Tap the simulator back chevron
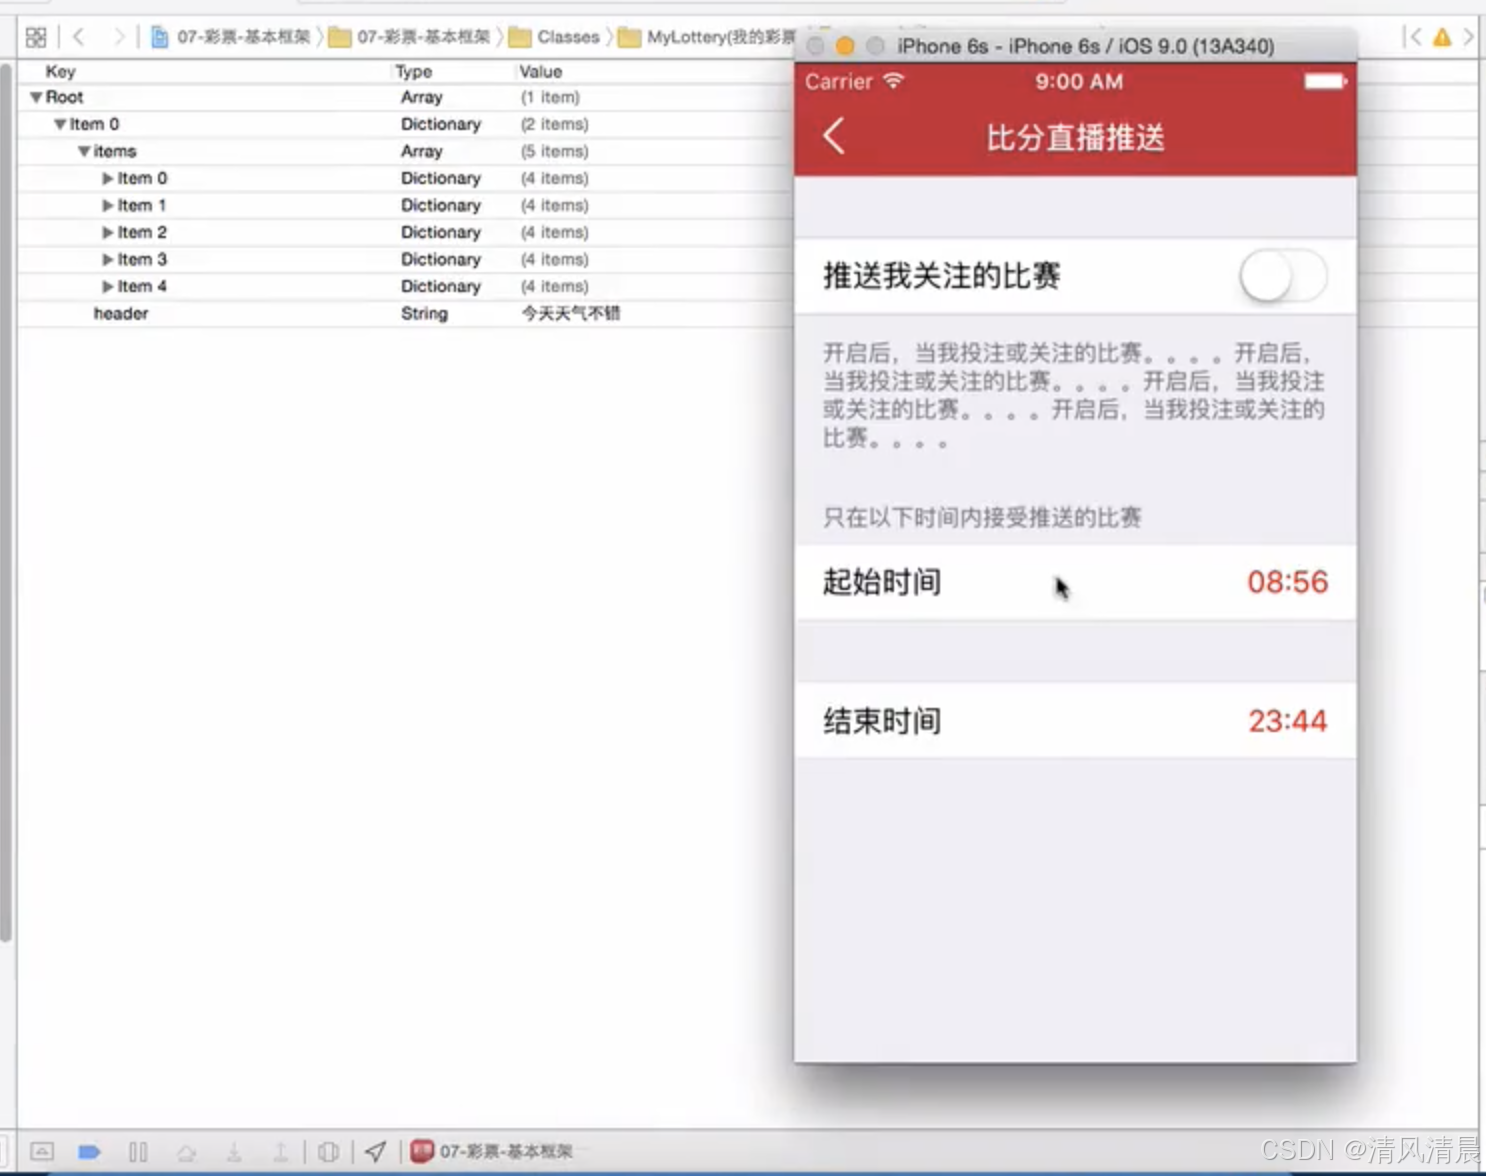Screen dimensions: 1486x1176 click(x=834, y=137)
